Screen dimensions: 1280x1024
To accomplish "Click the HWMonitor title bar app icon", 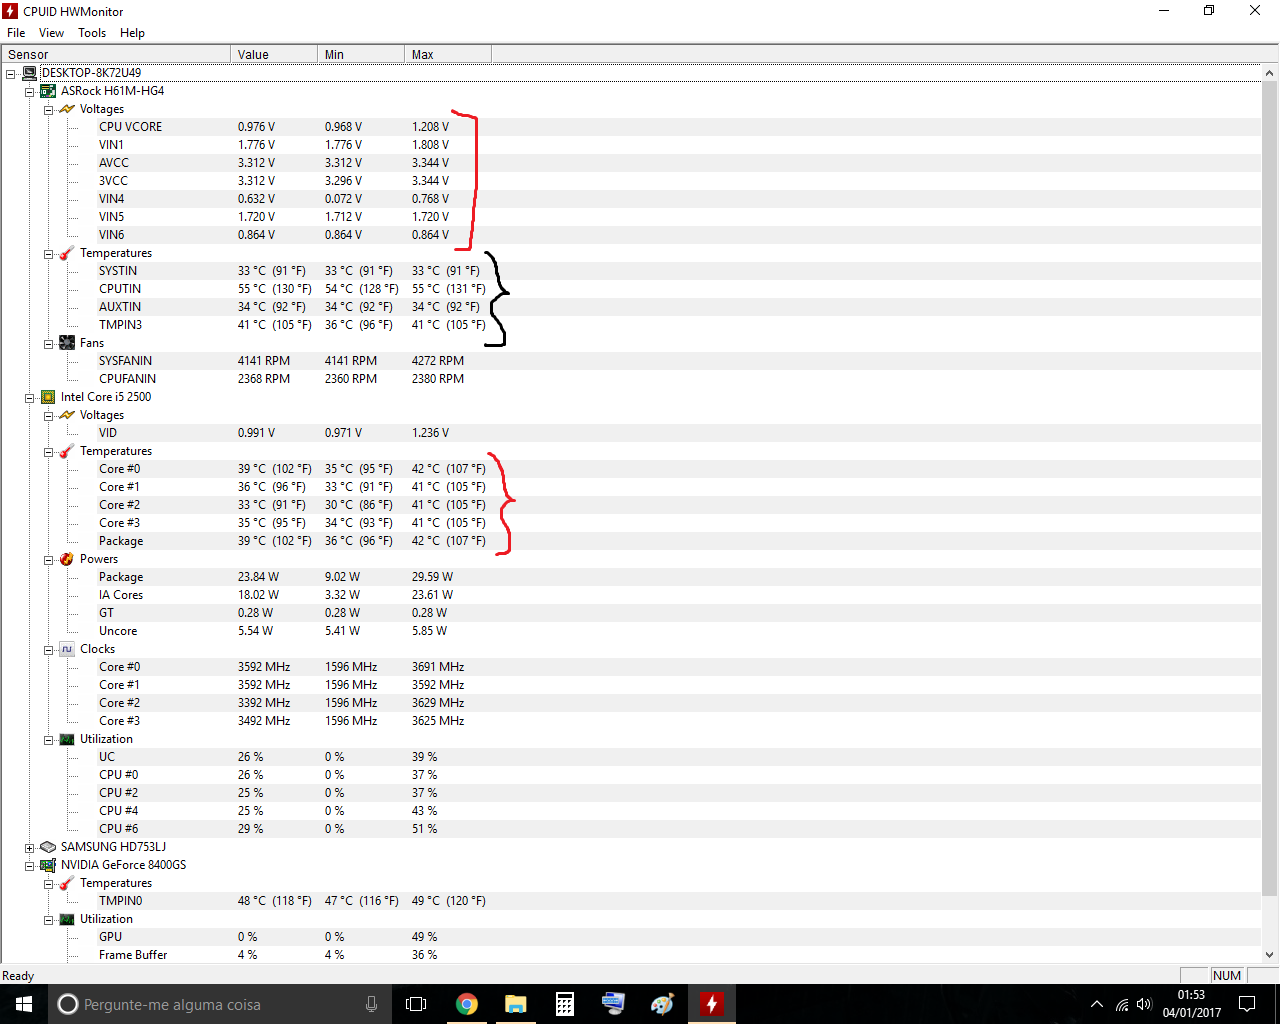I will pos(11,11).
